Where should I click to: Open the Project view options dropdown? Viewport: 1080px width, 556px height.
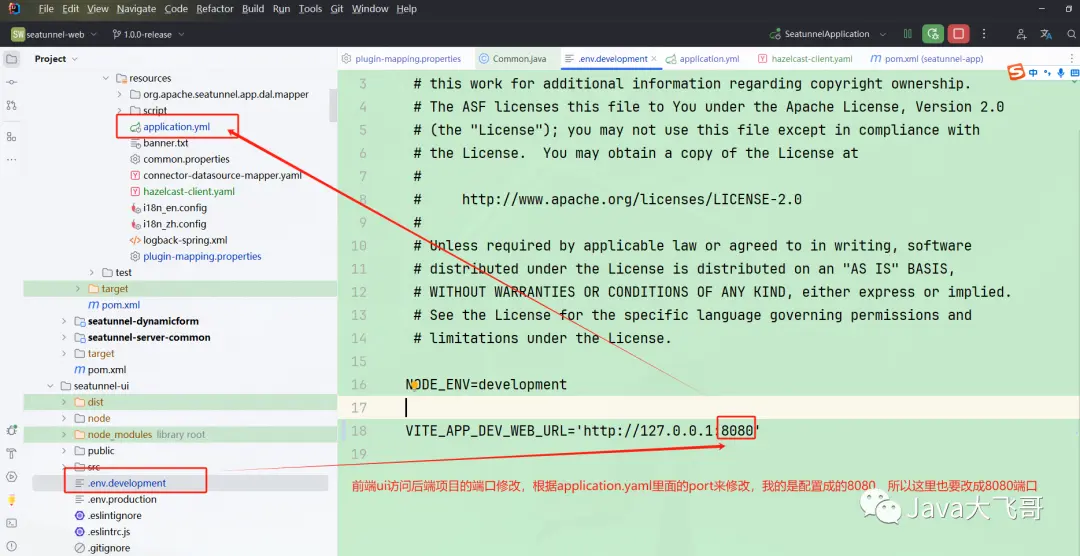(56, 59)
